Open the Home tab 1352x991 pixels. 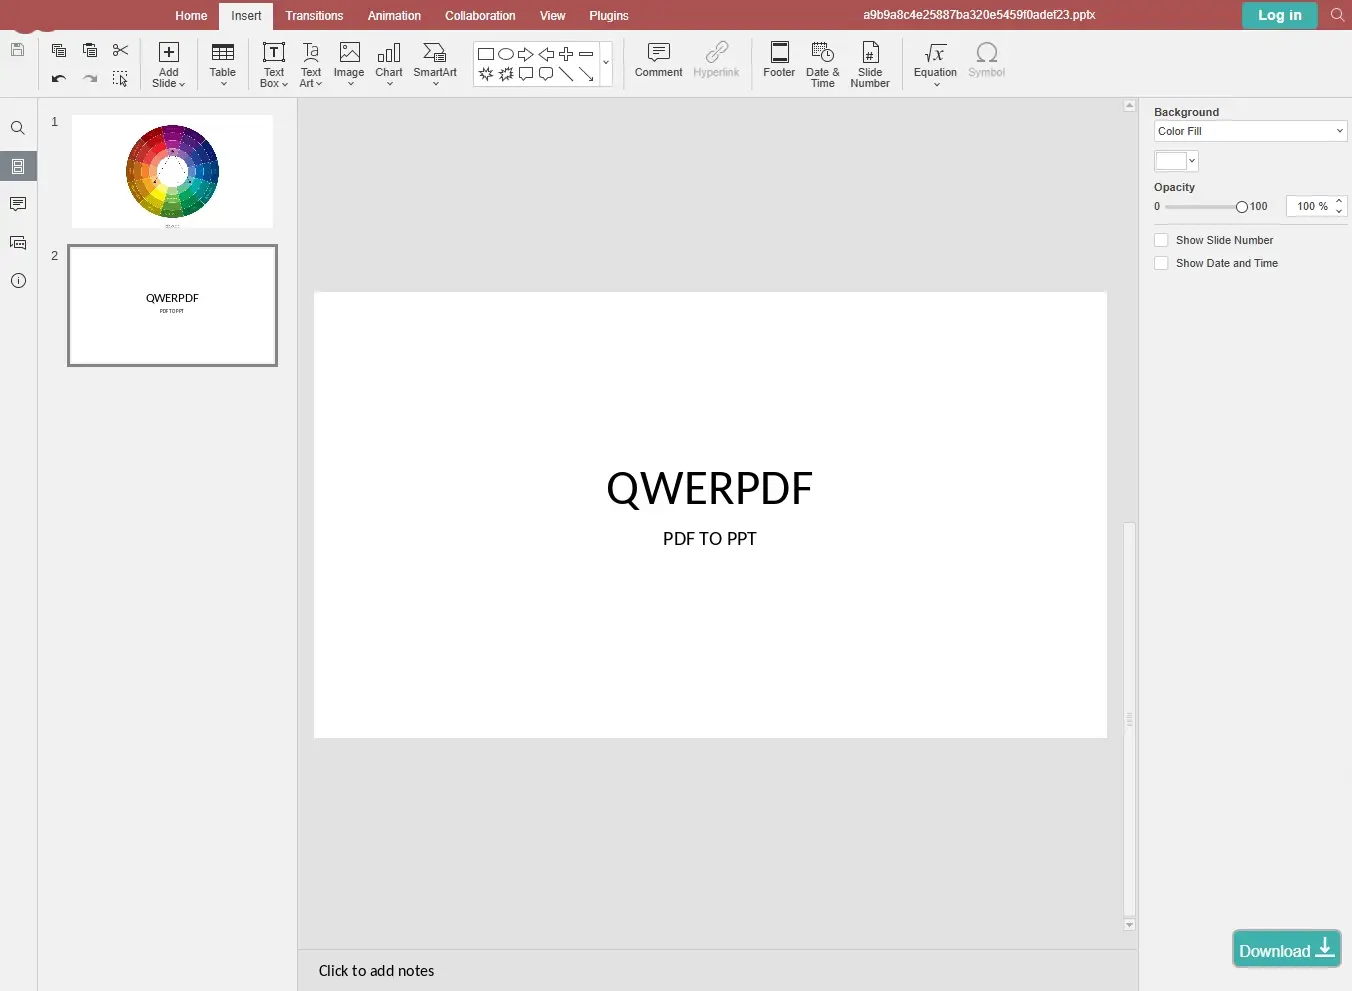[x=191, y=16]
